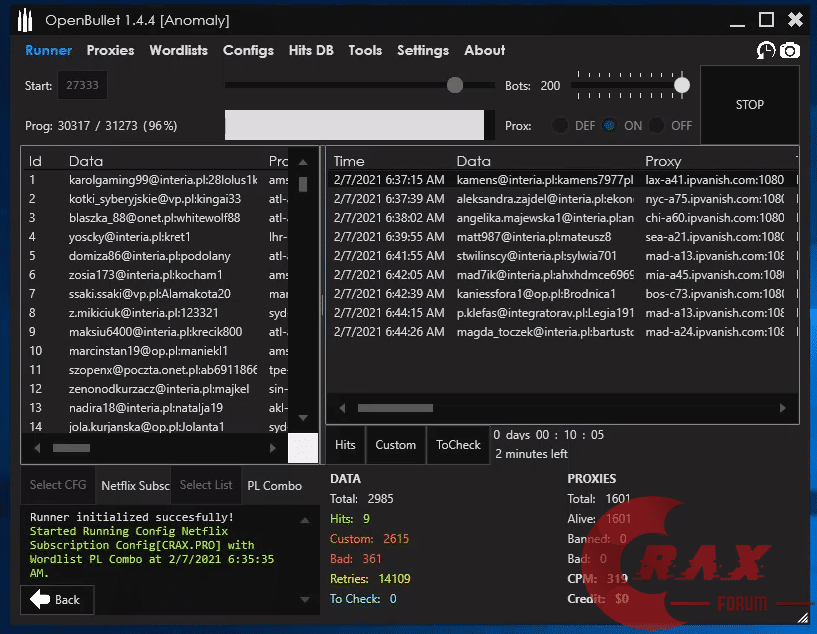Click the Netflix Subsc config label
This screenshot has height=634, width=817.
coord(135,486)
